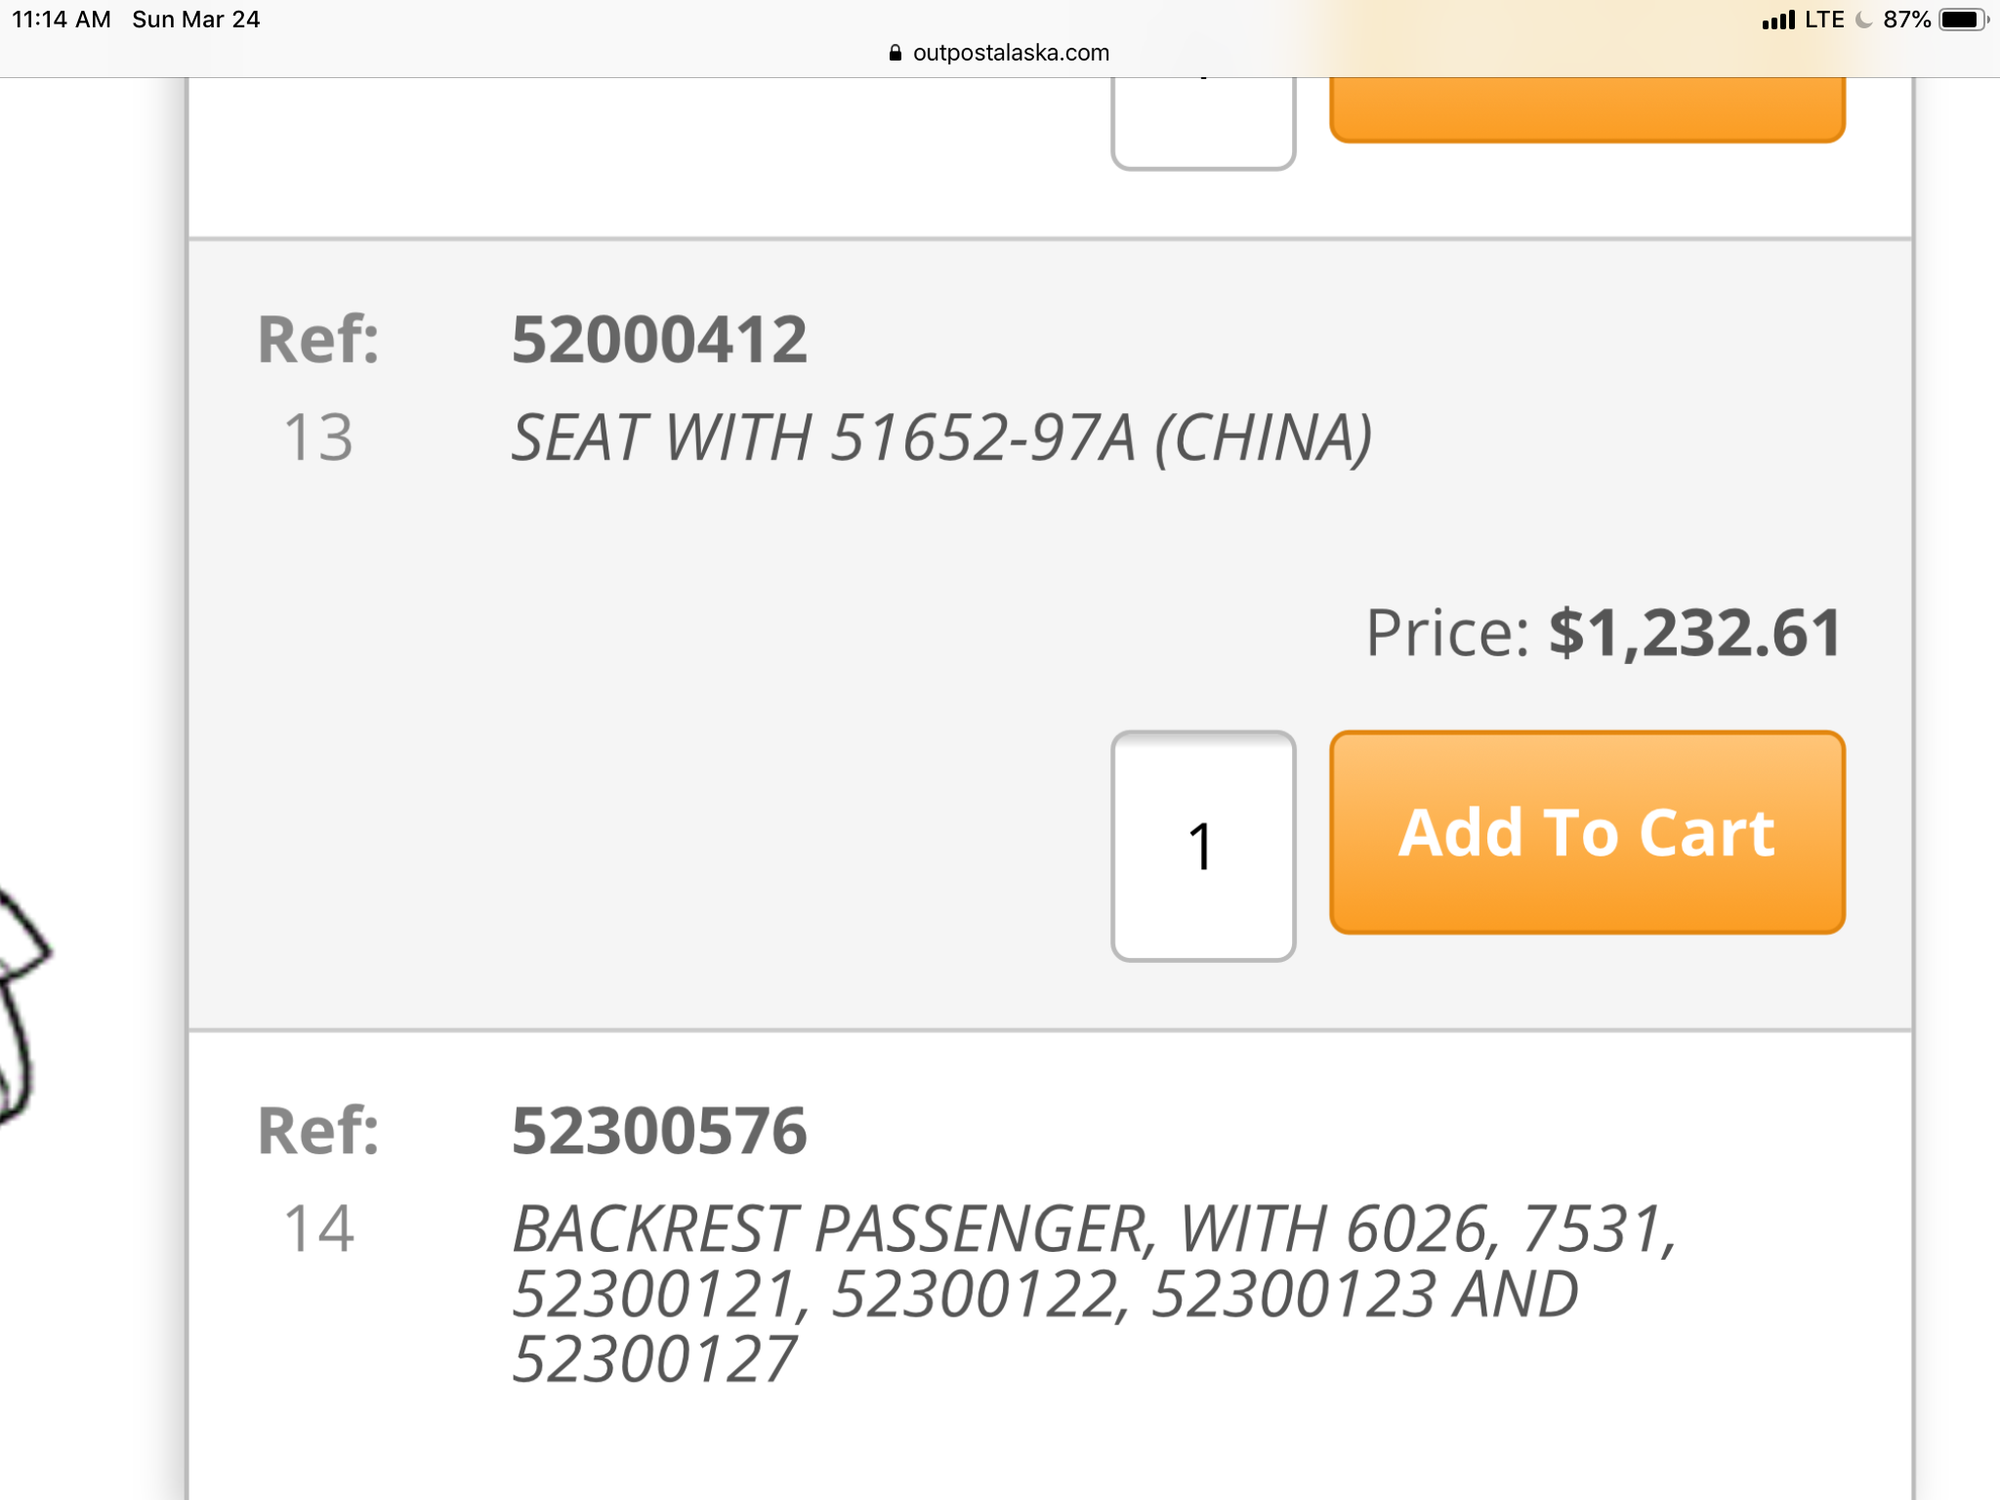Click the $1,232.61 price

(x=1694, y=633)
